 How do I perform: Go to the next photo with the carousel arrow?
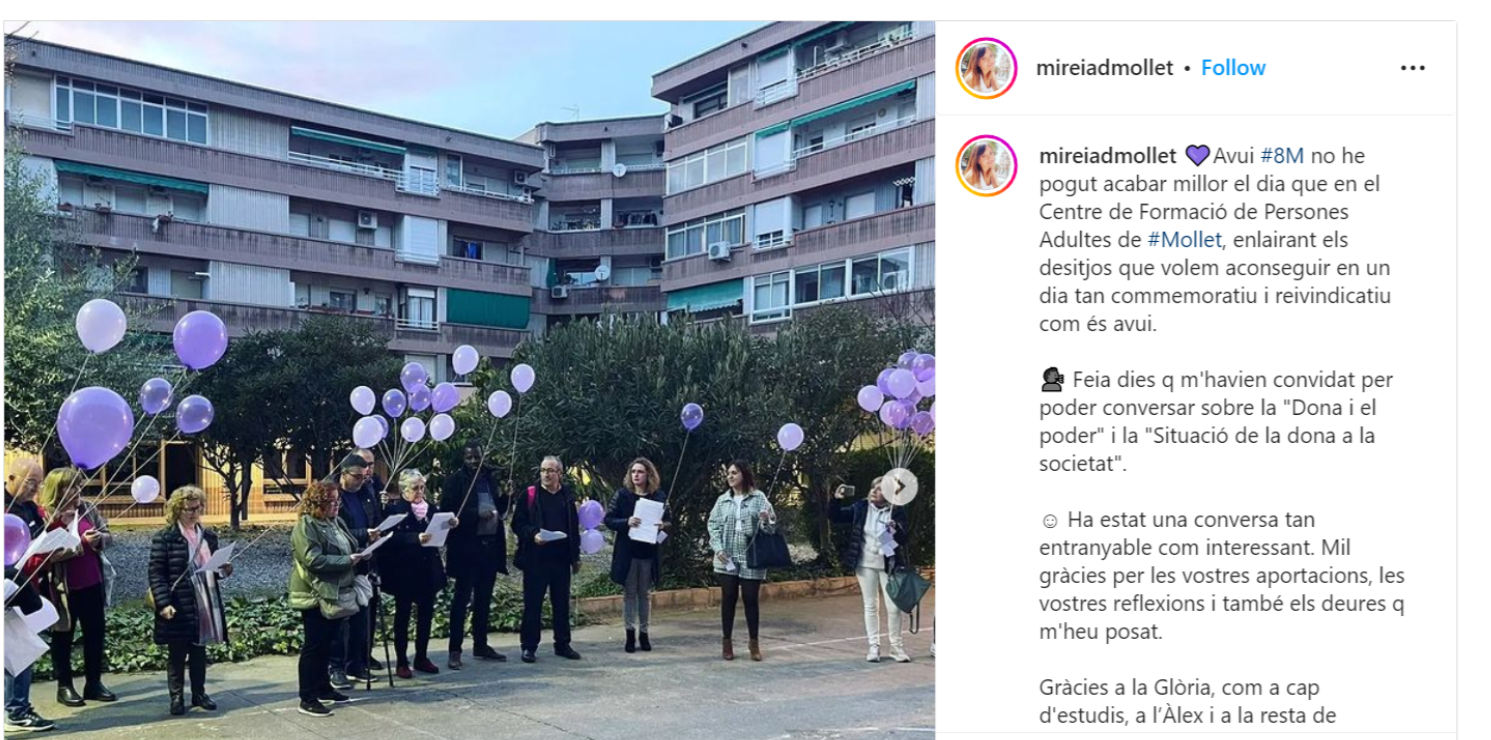pyautogui.click(x=898, y=487)
